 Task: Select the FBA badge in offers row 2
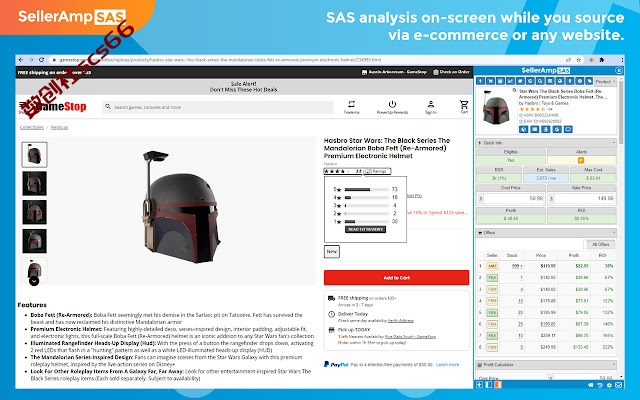(x=492, y=278)
